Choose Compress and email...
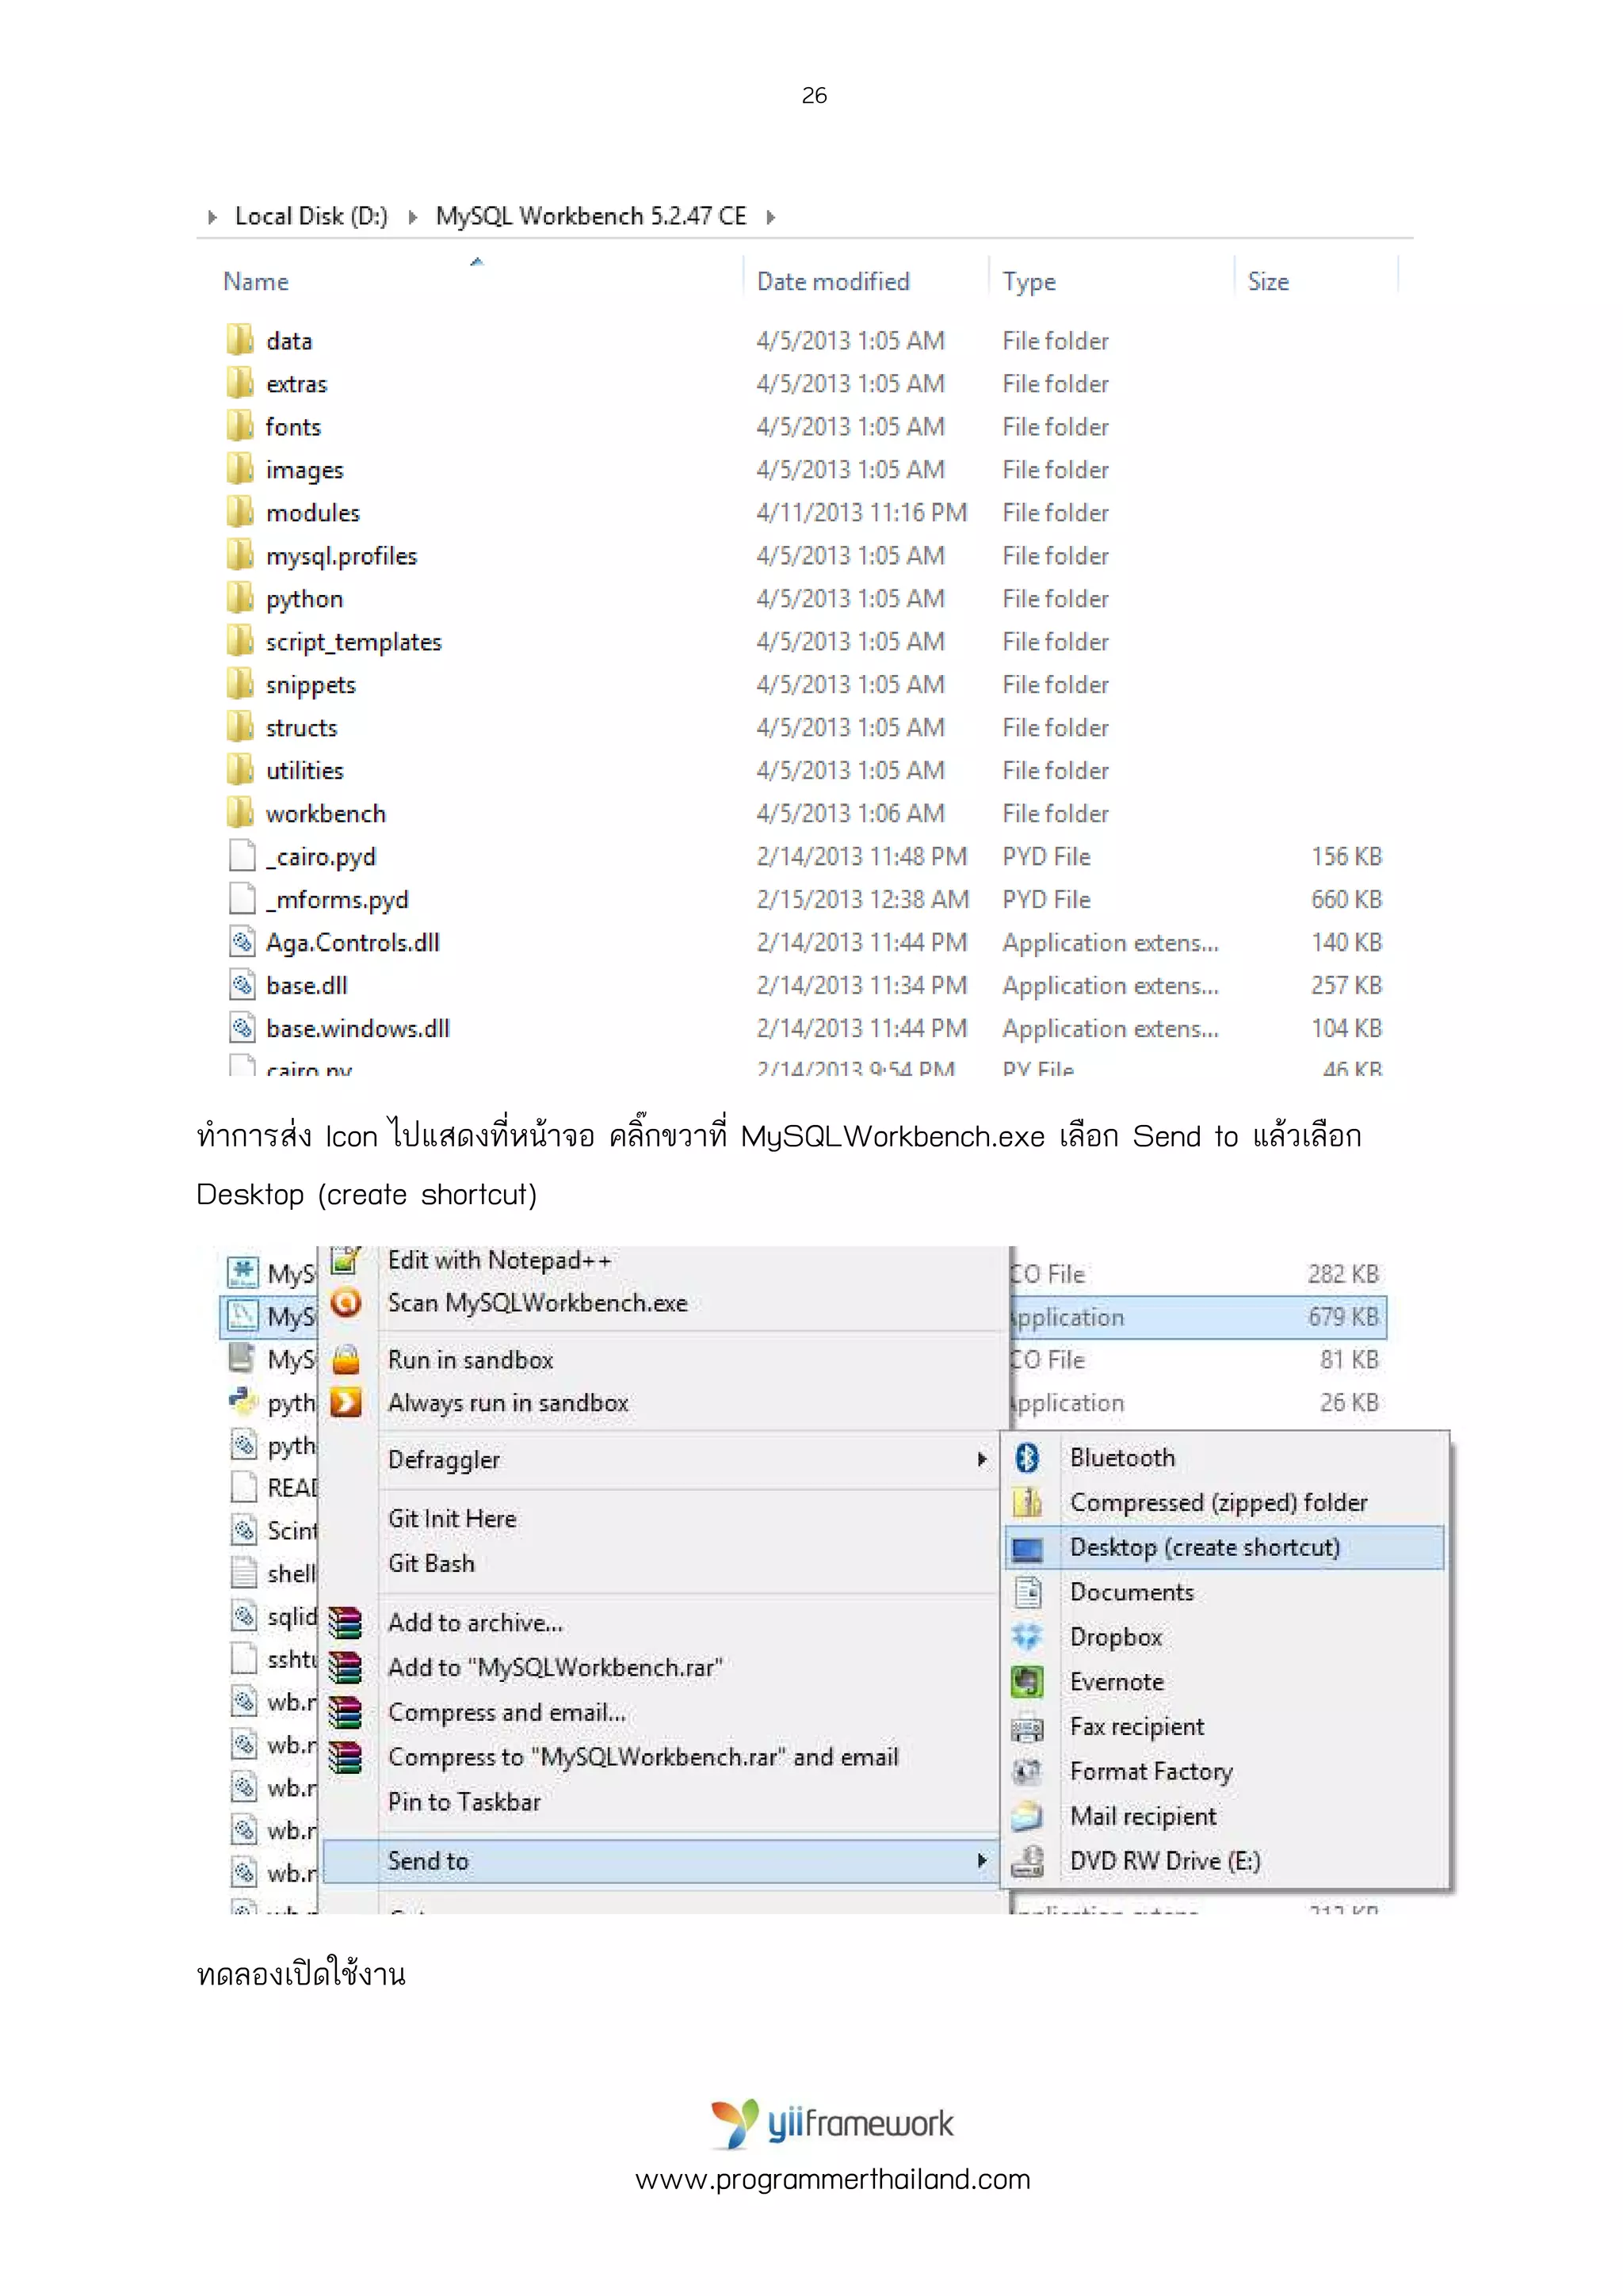The width and height of the screenshot is (1623, 2296). (x=507, y=1712)
